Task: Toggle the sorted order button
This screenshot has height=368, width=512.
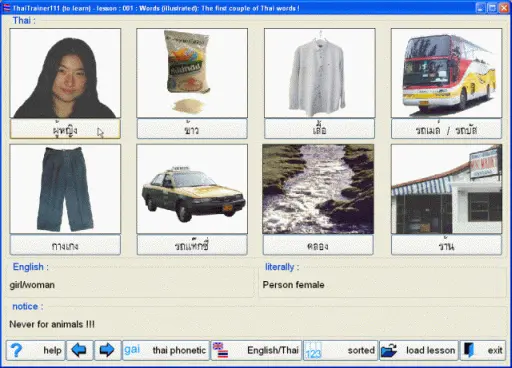Action: pos(340,350)
